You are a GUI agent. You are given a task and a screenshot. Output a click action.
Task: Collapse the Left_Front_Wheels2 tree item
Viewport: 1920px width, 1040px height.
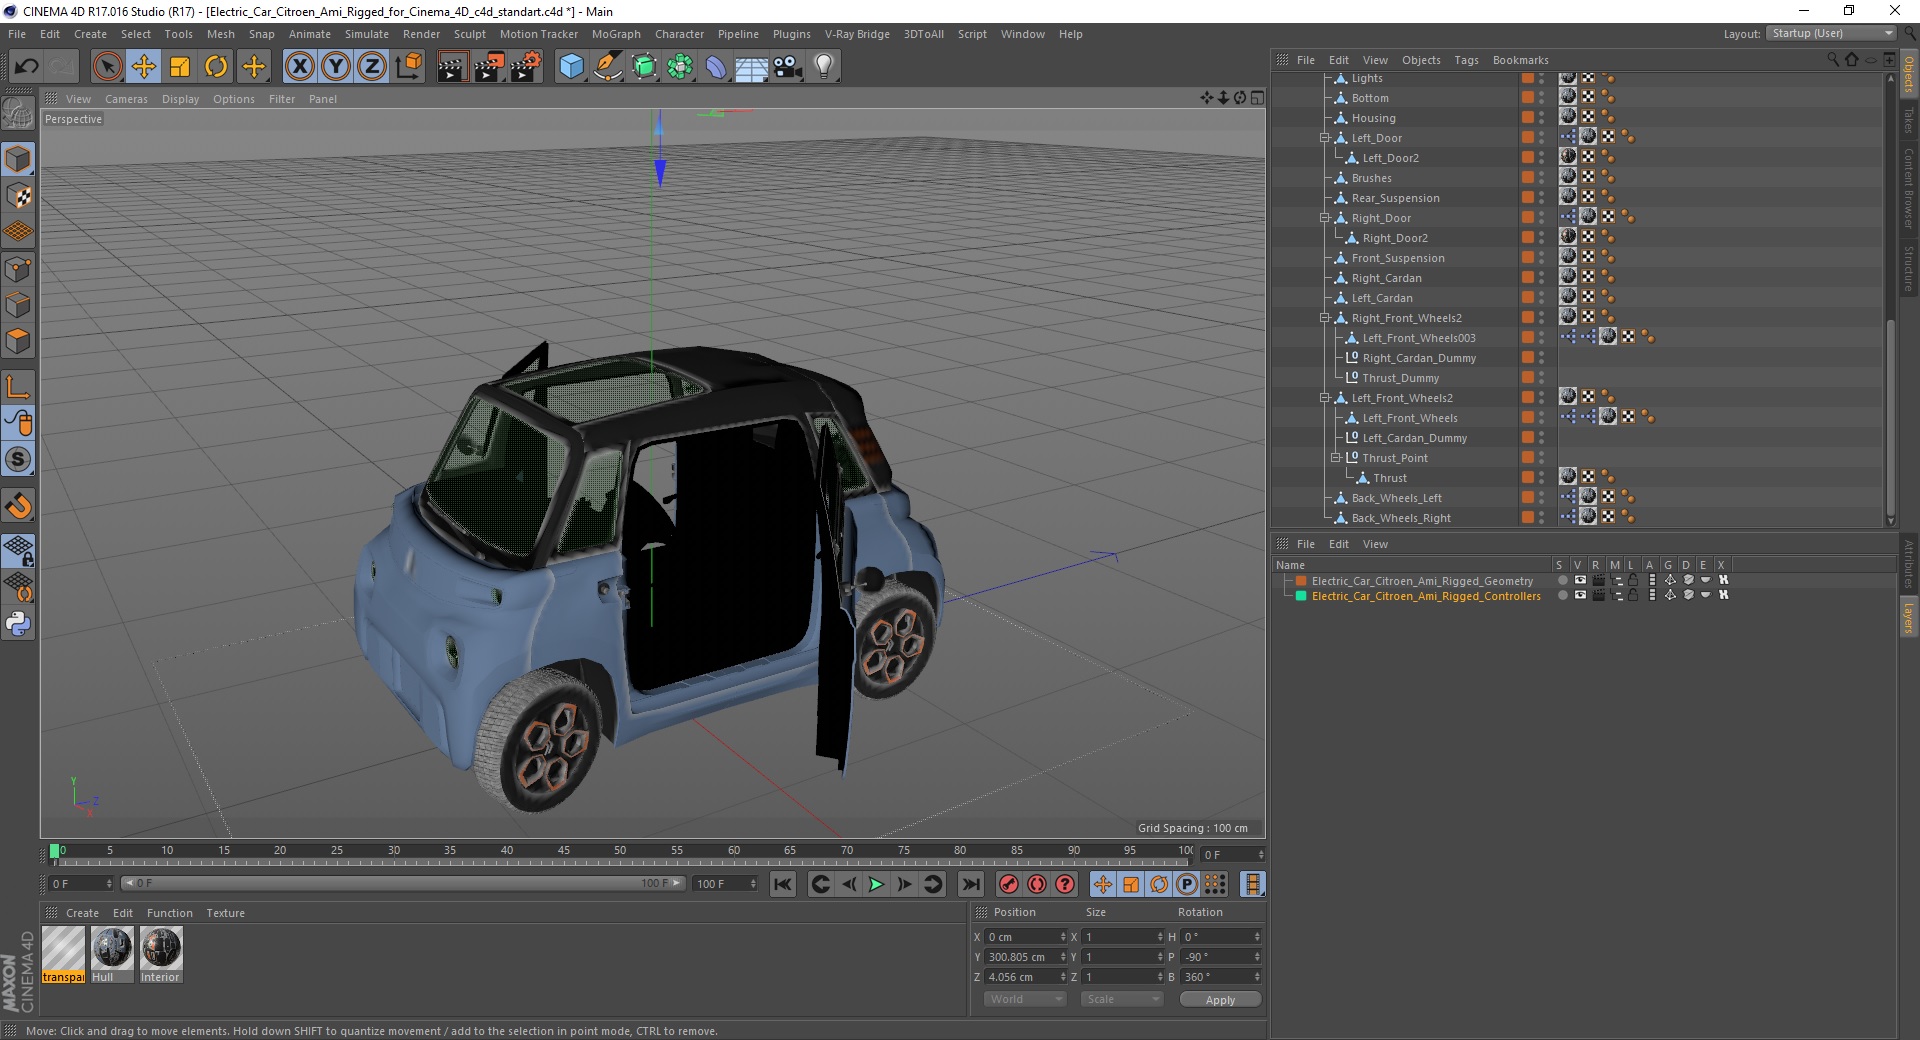tap(1325, 398)
